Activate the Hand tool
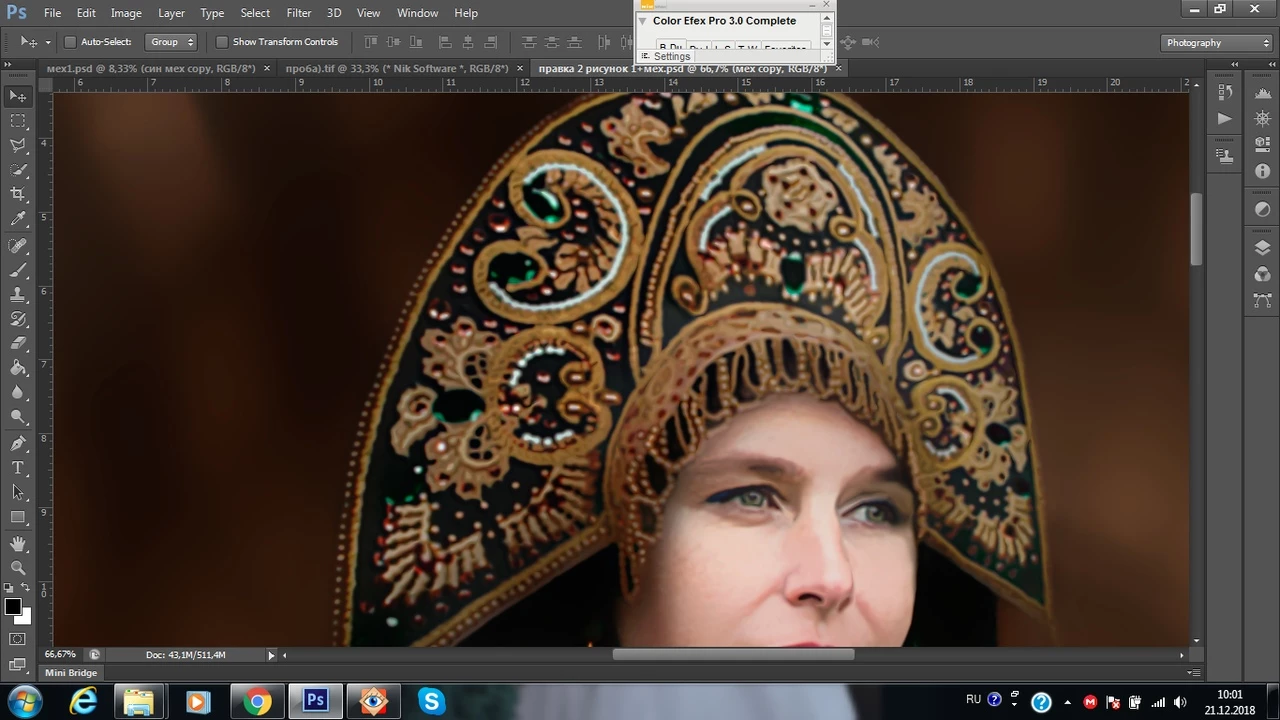This screenshot has height=720, width=1280. point(18,543)
